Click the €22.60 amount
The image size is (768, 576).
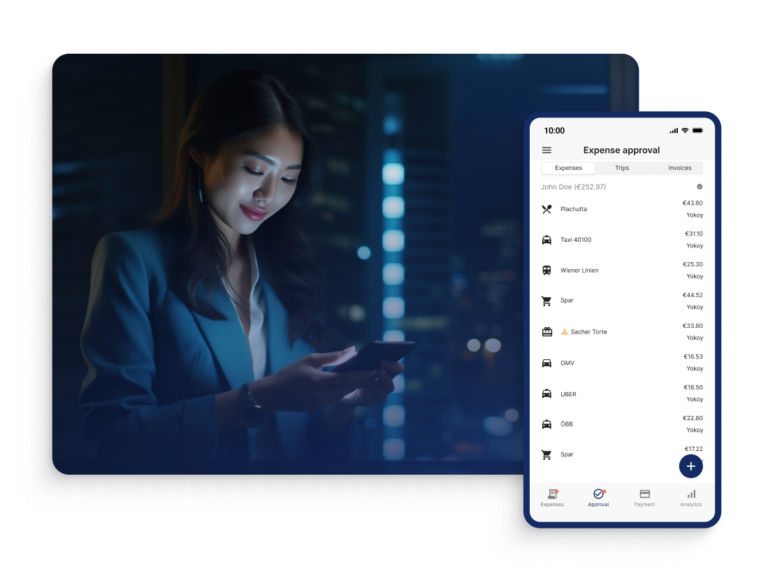[x=693, y=418]
